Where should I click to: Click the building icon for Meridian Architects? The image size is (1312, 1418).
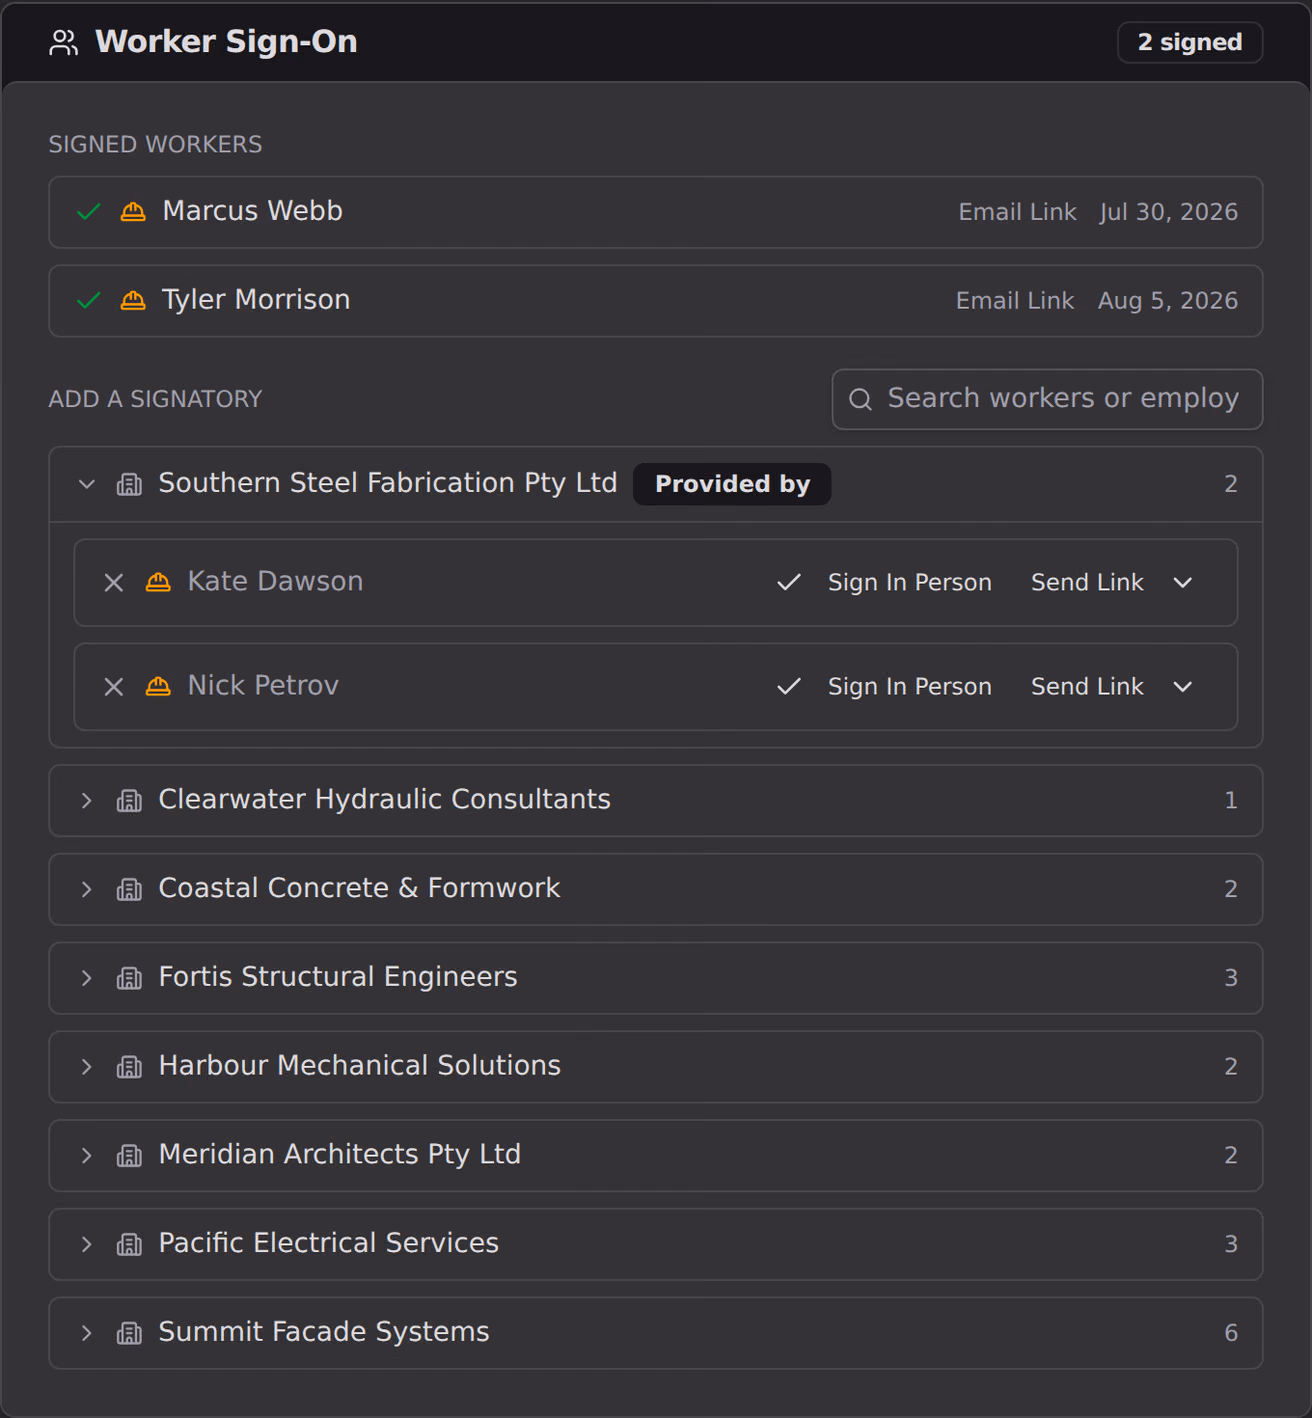click(129, 1155)
